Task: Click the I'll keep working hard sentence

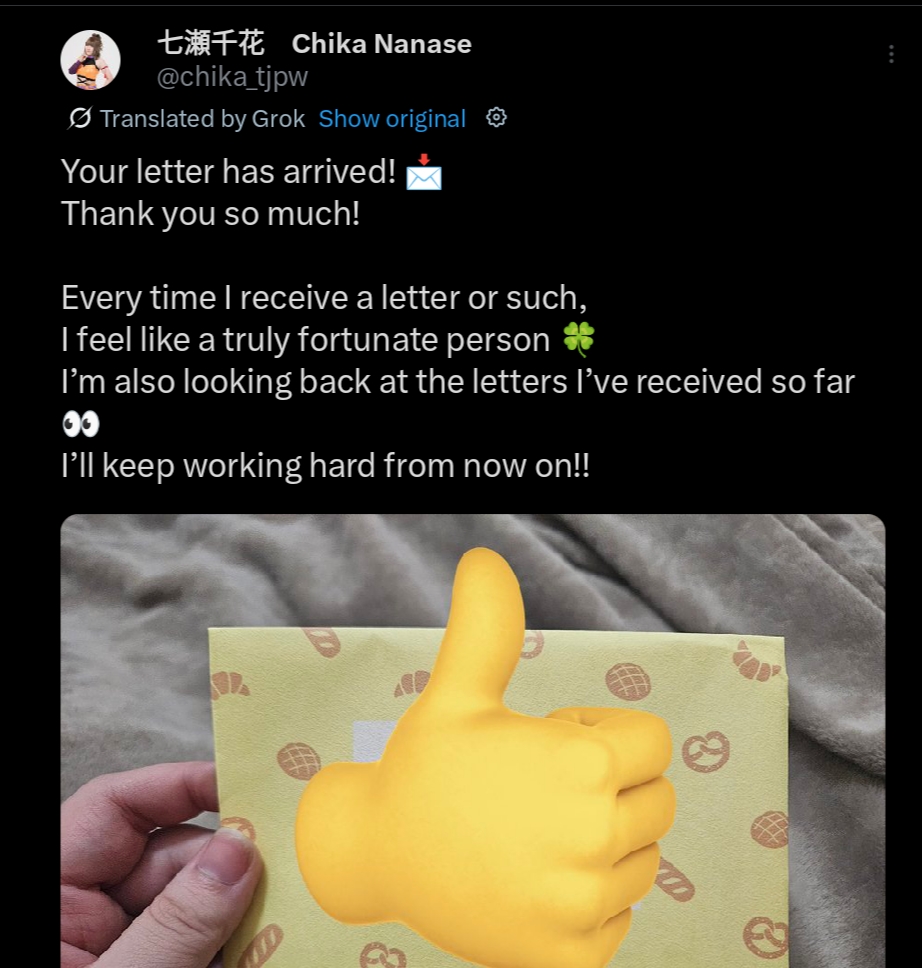Action: (x=325, y=465)
